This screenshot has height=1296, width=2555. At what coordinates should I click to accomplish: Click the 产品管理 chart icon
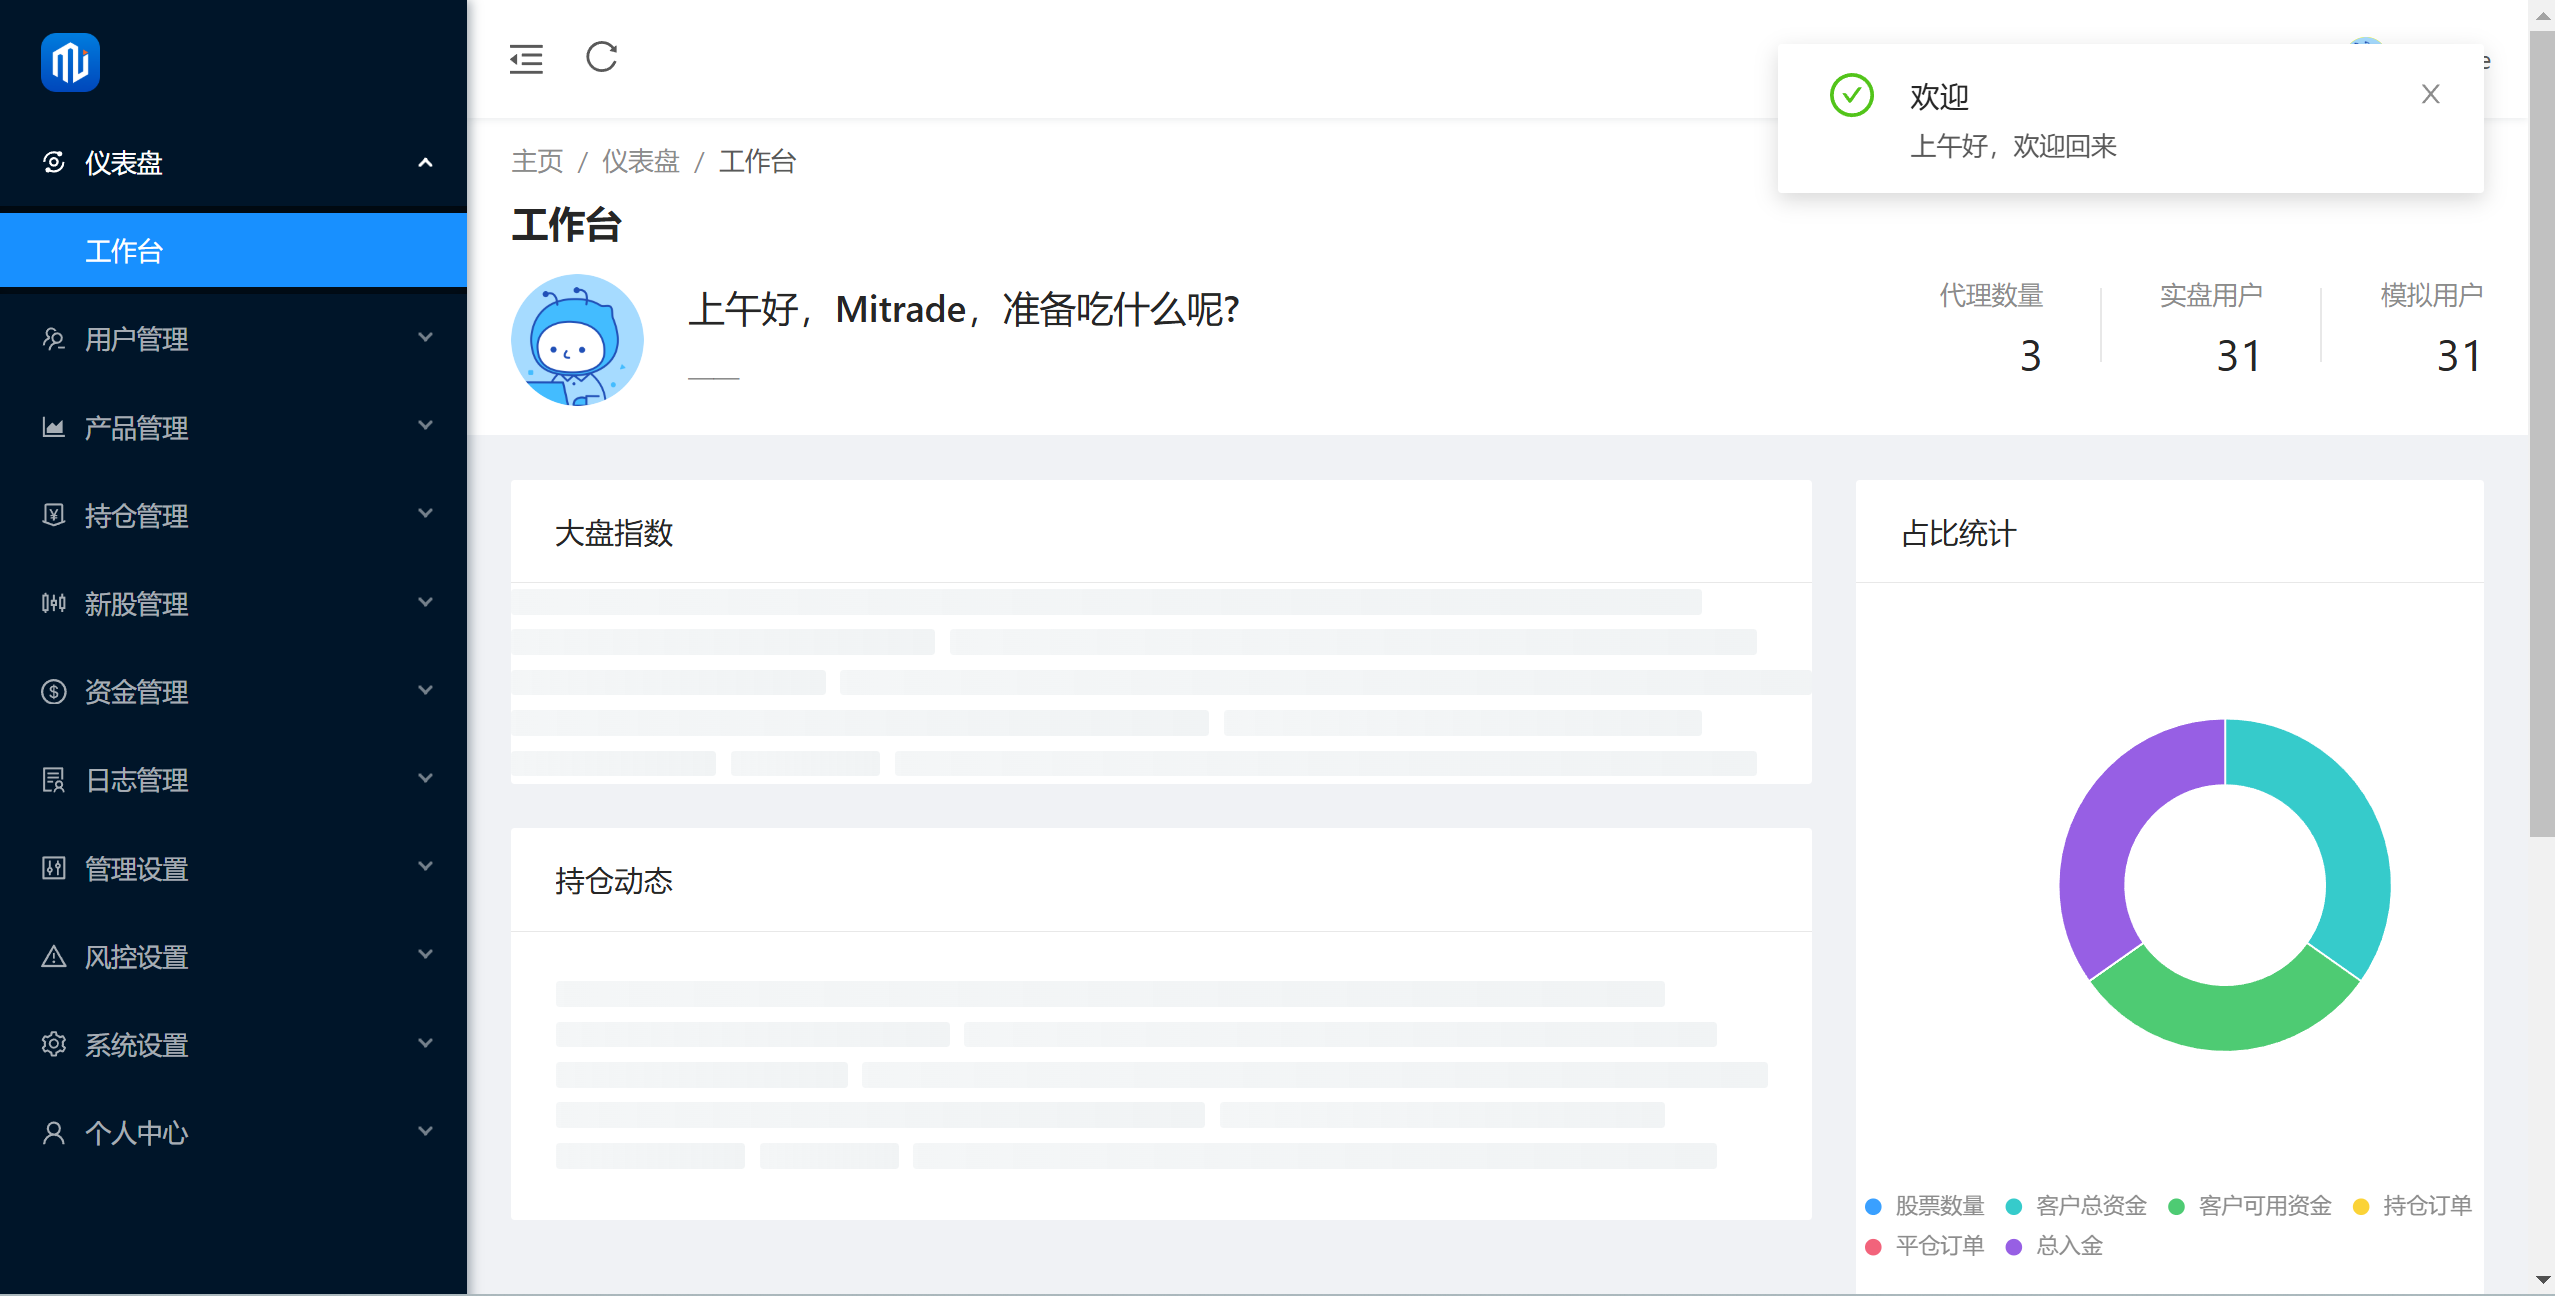click(54, 428)
